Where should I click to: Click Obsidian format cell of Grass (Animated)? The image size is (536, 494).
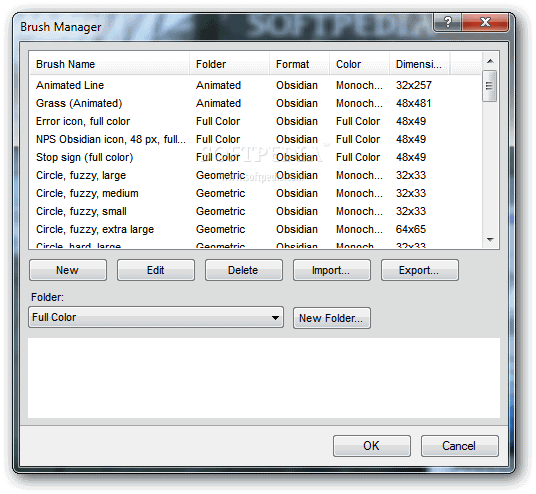[x=297, y=103]
